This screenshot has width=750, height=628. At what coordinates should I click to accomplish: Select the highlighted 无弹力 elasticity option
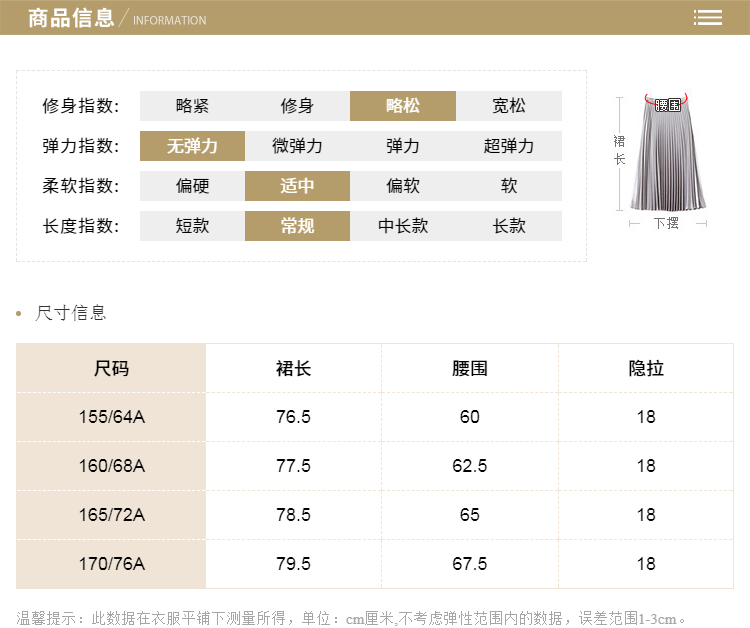point(192,146)
